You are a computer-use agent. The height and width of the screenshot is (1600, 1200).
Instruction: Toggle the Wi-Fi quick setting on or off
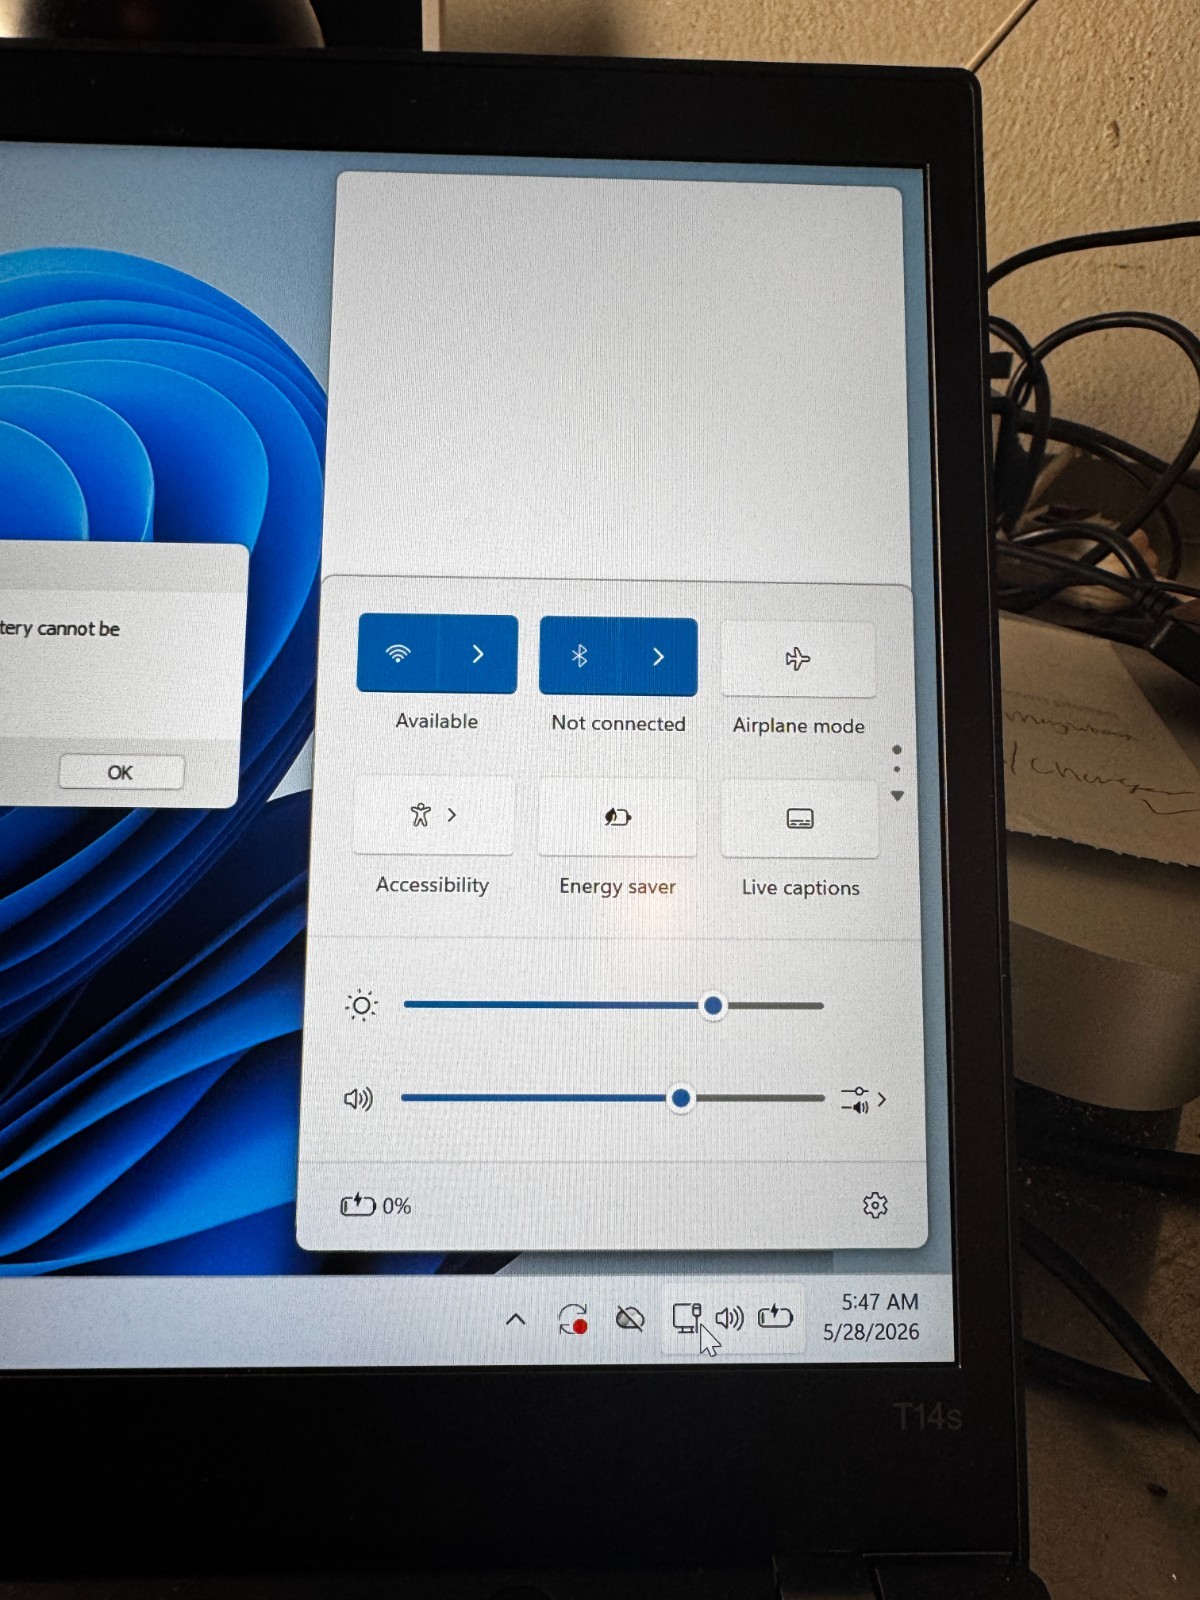(398, 654)
